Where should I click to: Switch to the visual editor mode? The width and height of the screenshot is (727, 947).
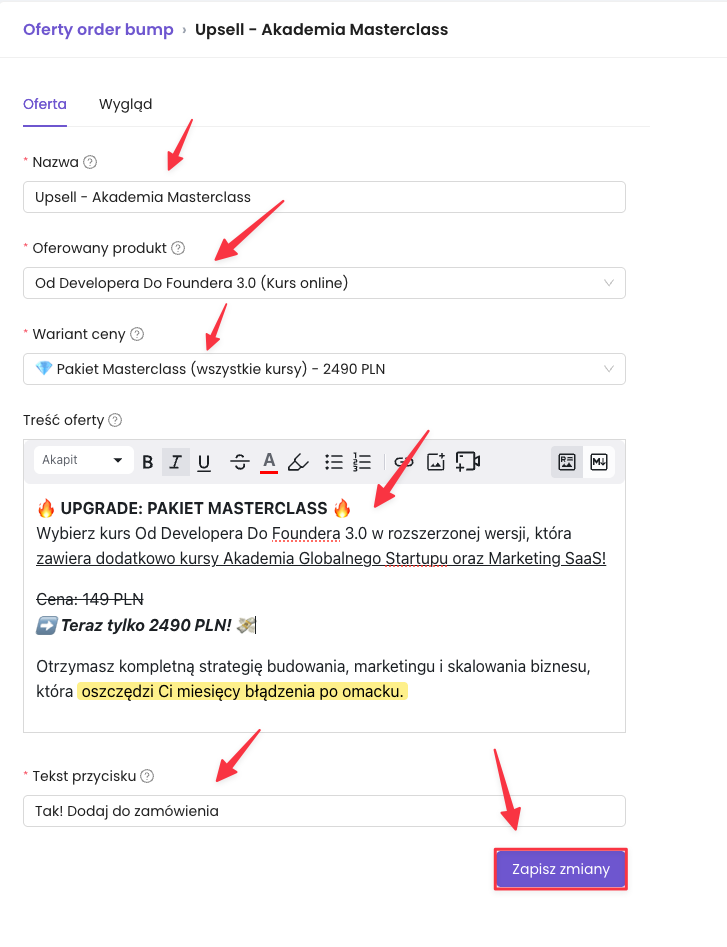[567, 461]
